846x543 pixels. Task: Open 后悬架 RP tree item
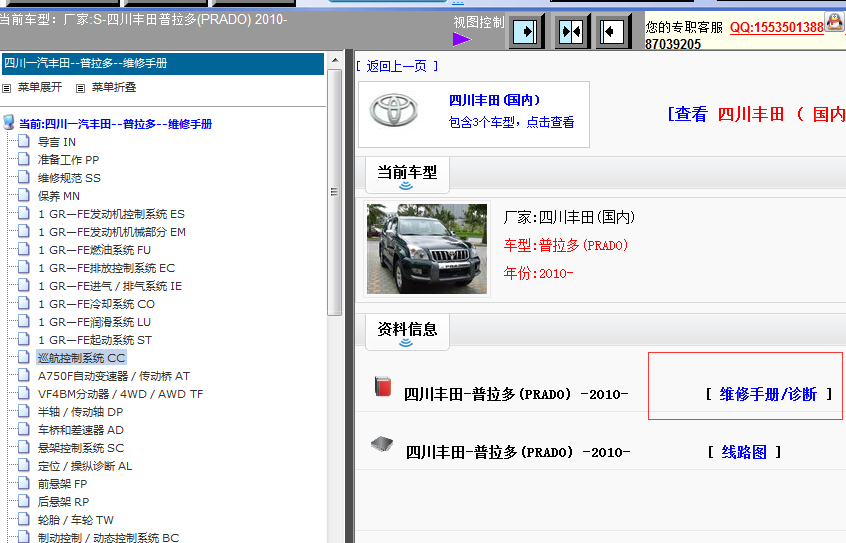(x=63, y=502)
